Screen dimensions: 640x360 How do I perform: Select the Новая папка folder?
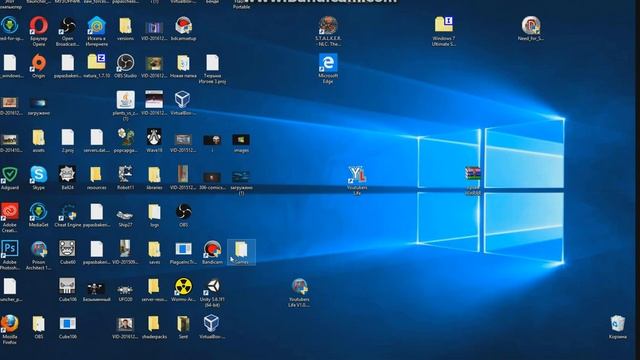coord(183,63)
